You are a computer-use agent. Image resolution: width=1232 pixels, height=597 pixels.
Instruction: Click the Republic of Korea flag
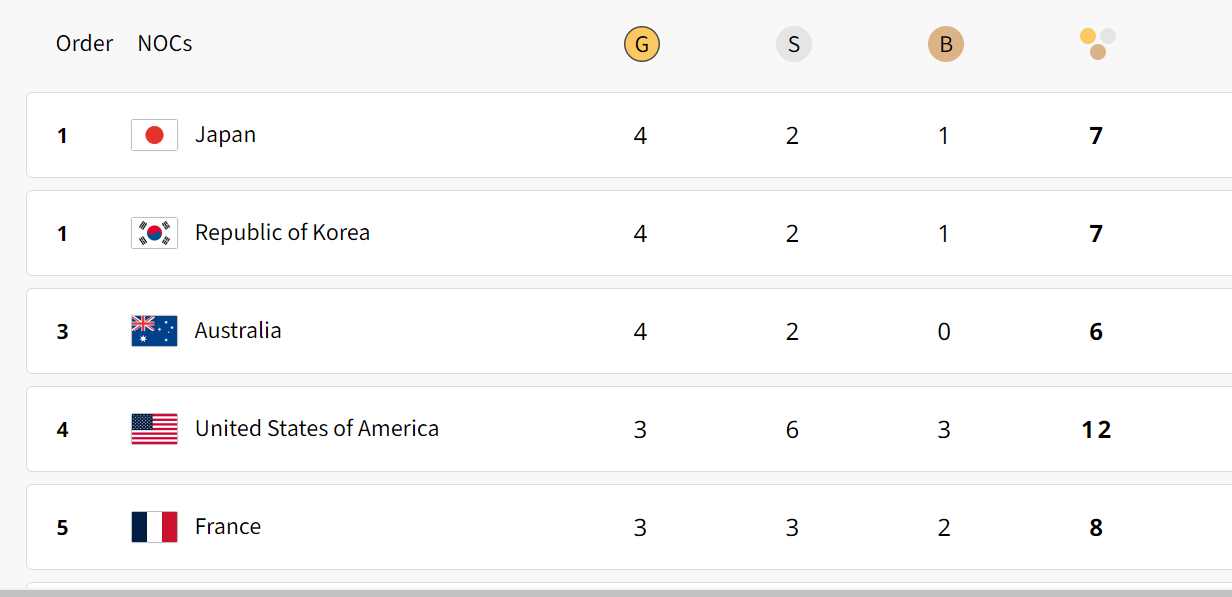pyautogui.click(x=154, y=233)
